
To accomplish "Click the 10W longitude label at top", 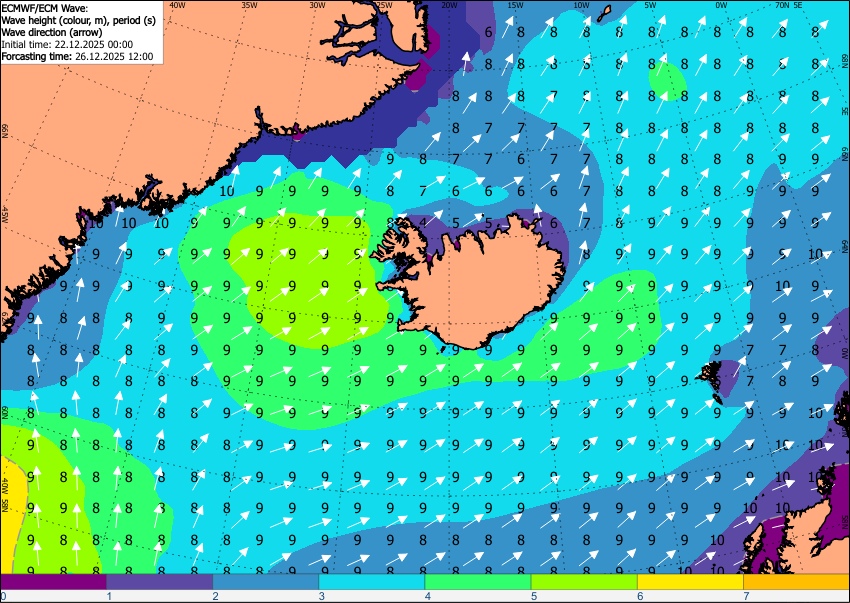I will click(x=582, y=5).
